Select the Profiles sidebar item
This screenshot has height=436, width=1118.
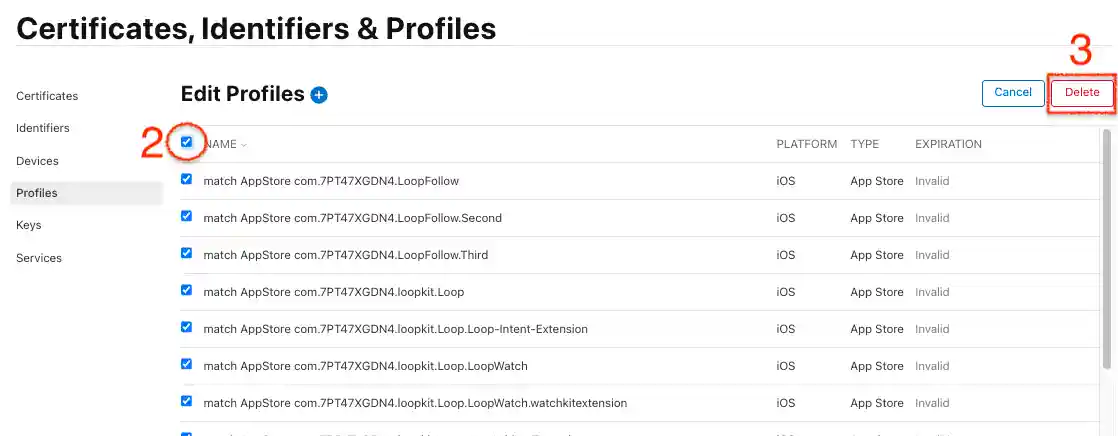tap(37, 193)
